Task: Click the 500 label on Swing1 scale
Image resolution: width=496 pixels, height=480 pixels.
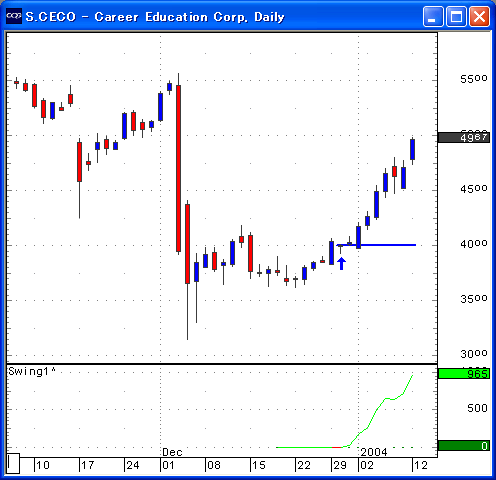Action: 477,408
